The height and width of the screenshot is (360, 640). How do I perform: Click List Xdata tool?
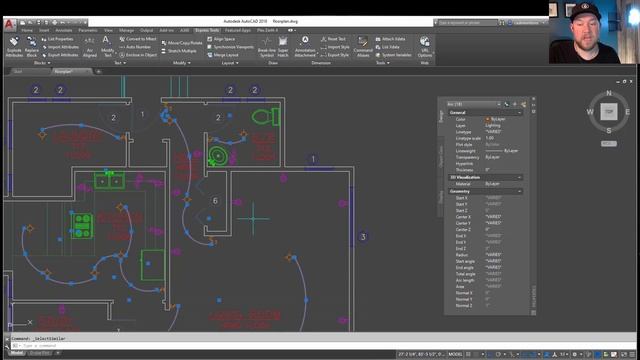point(387,47)
